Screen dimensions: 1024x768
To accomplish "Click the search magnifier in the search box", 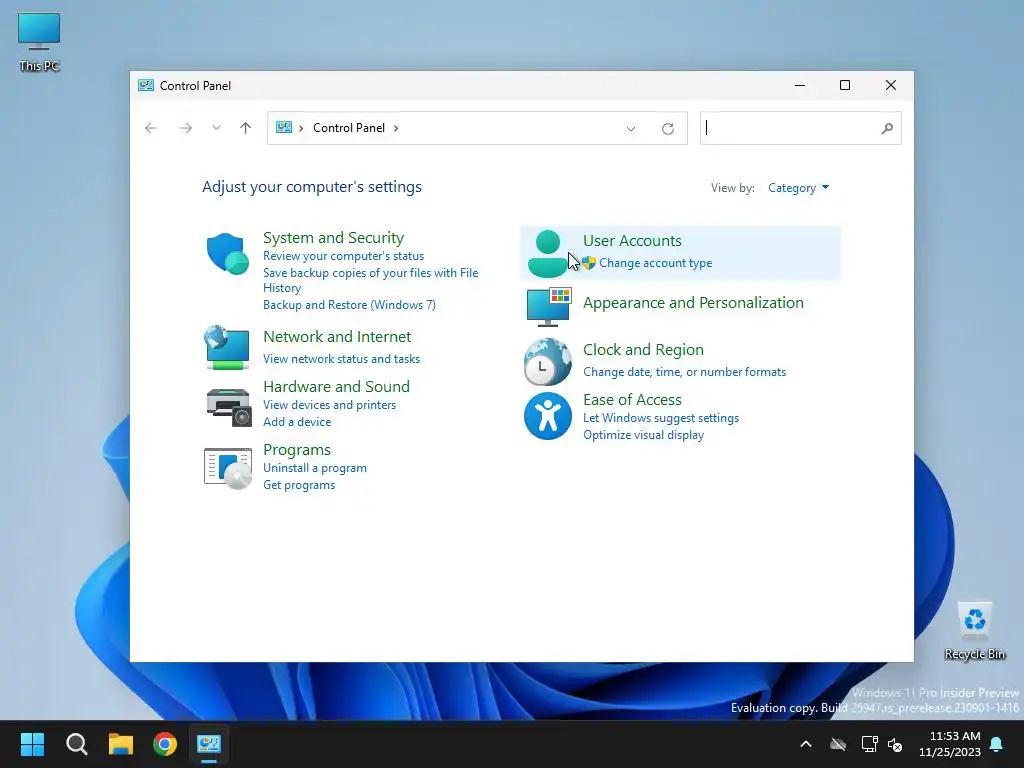I will [887, 128].
